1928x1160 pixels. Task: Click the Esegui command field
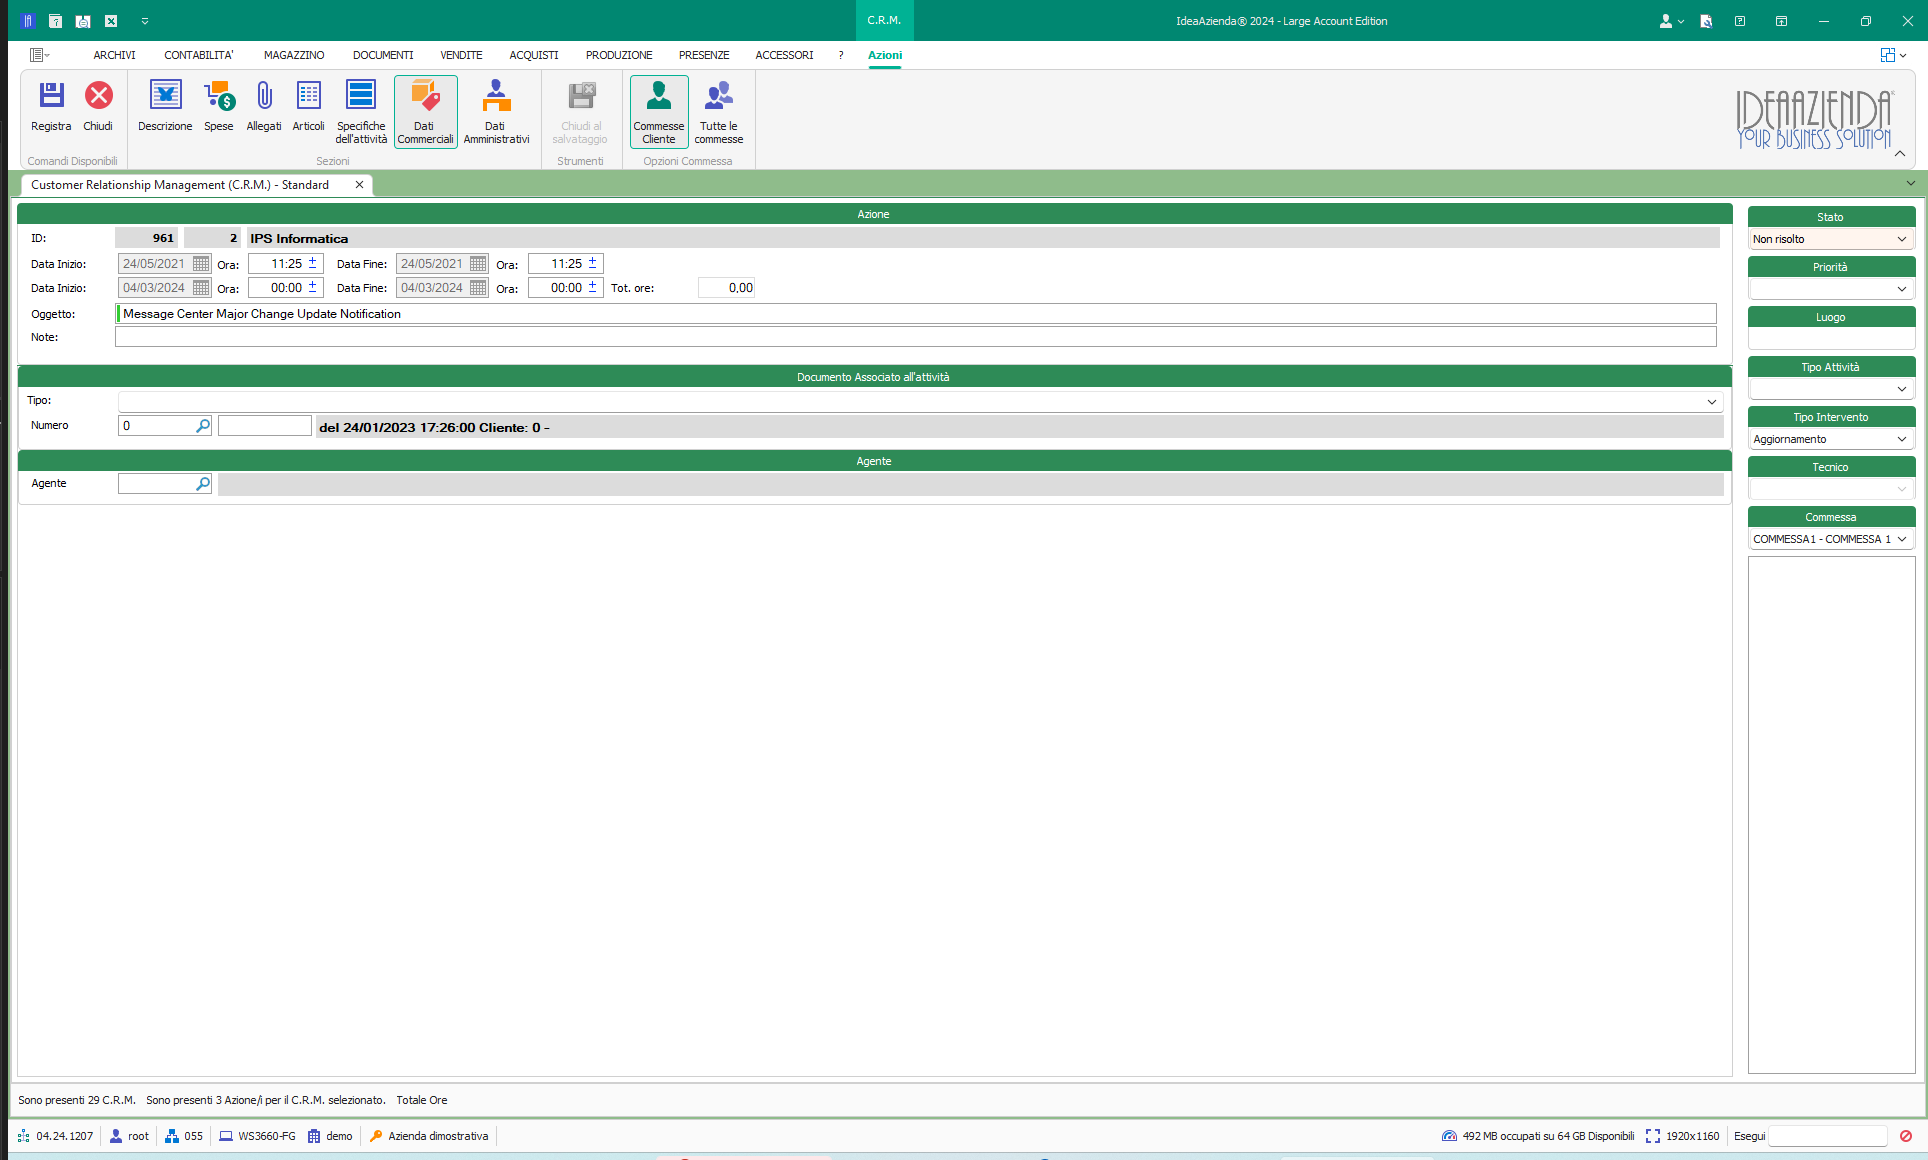click(x=1827, y=1136)
